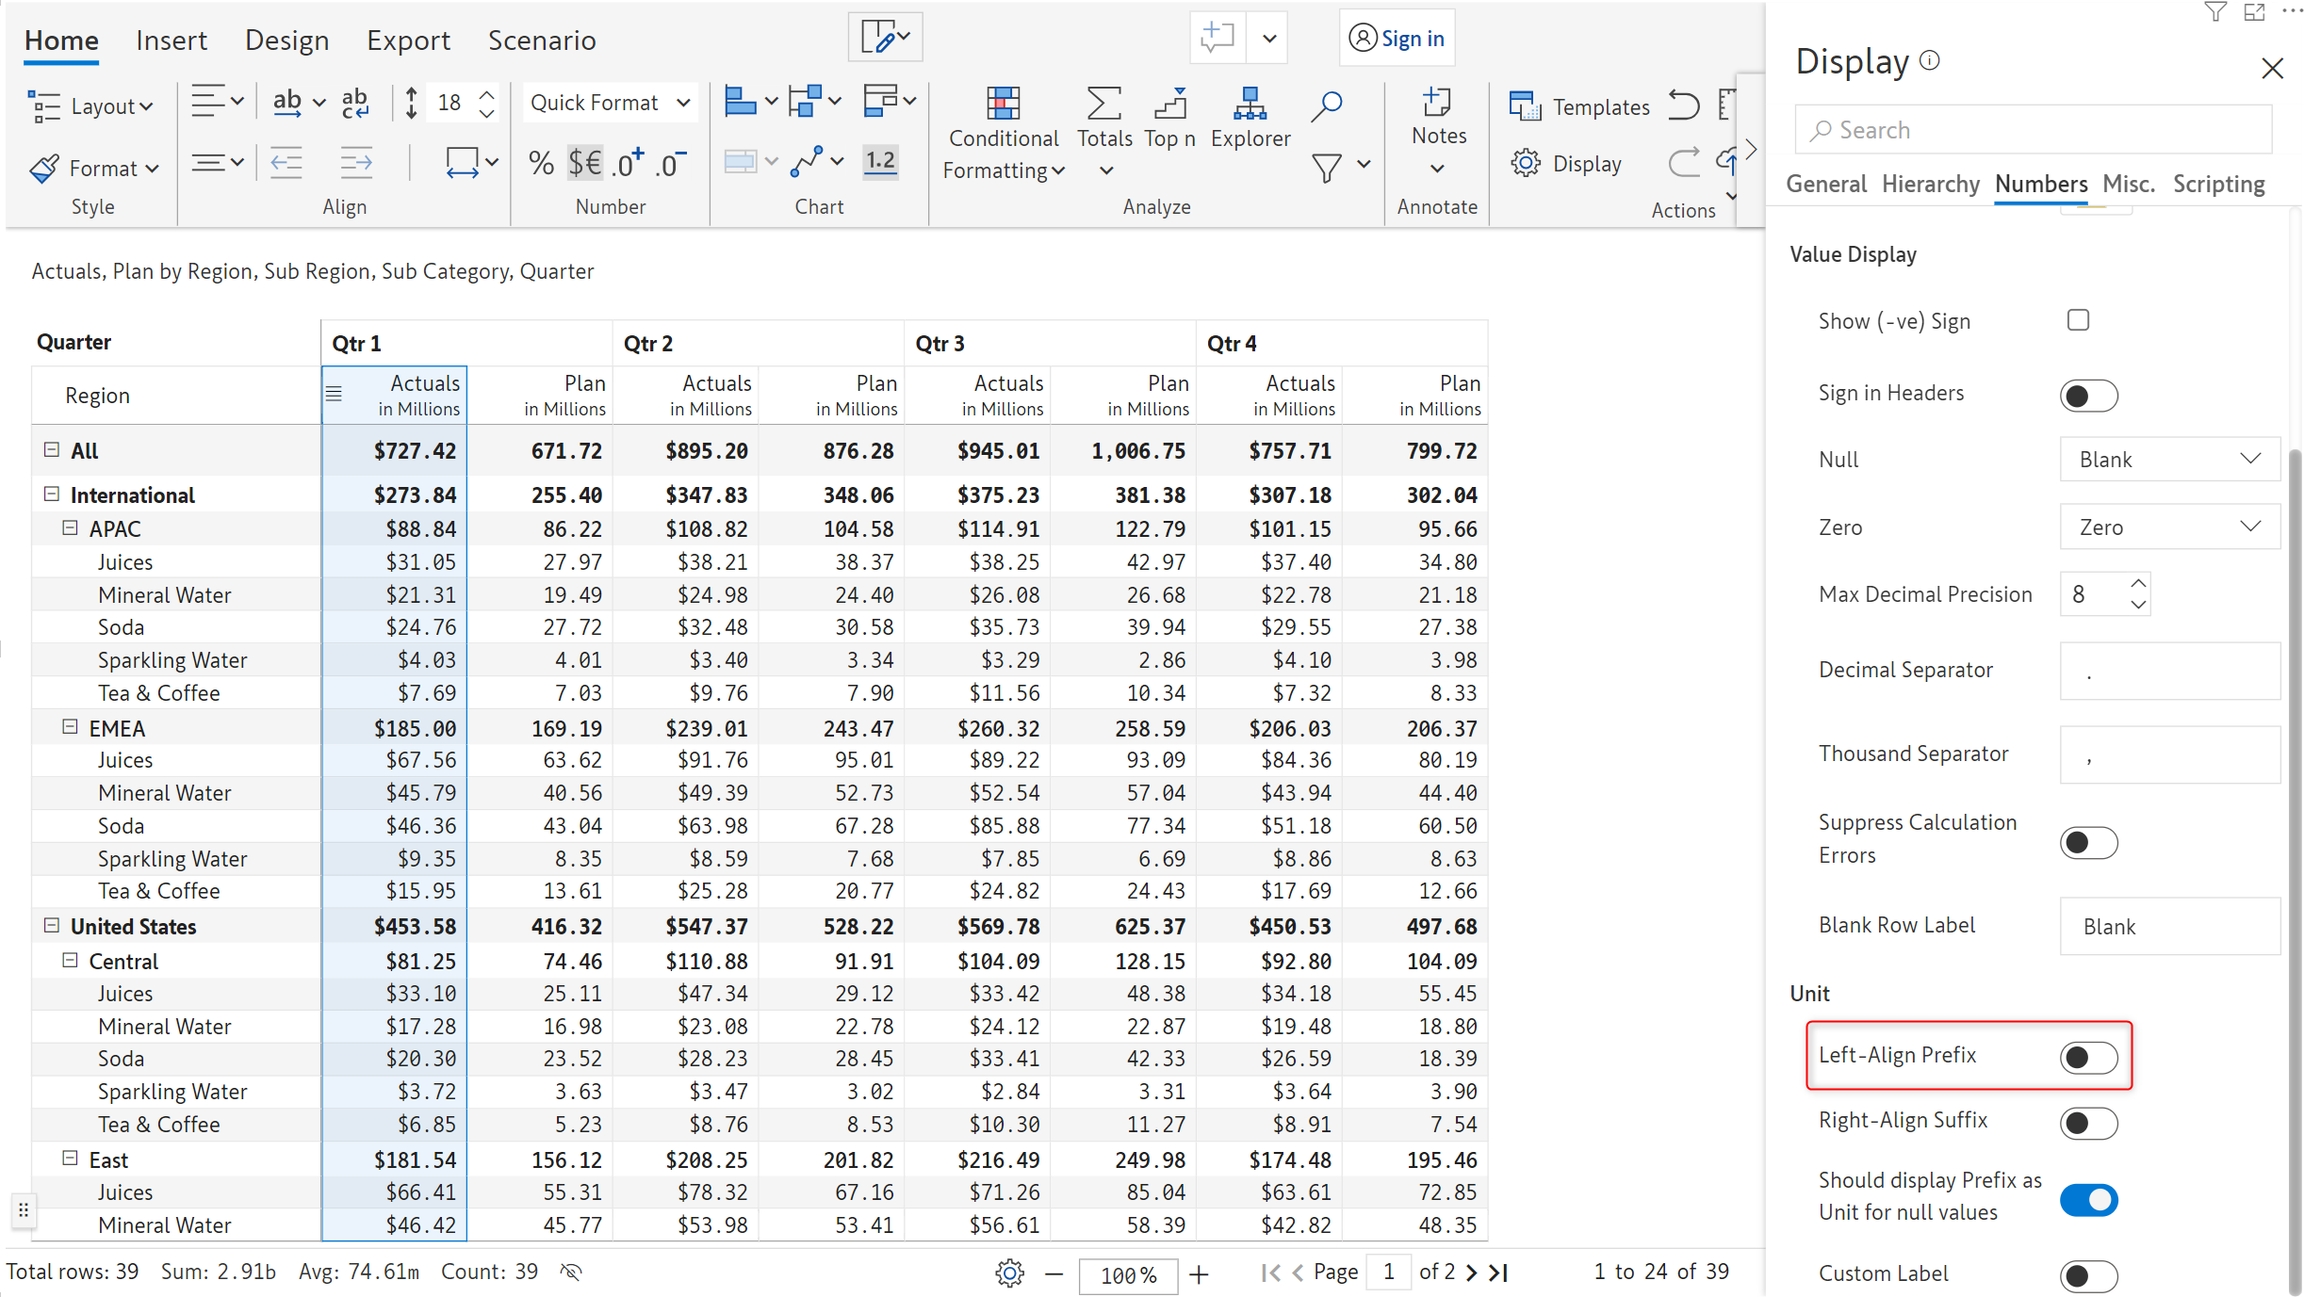The height and width of the screenshot is (1297, 2304).
Task: Click the Notes annotate icon
Action: pyautogui.click(x=1437, y=104)
